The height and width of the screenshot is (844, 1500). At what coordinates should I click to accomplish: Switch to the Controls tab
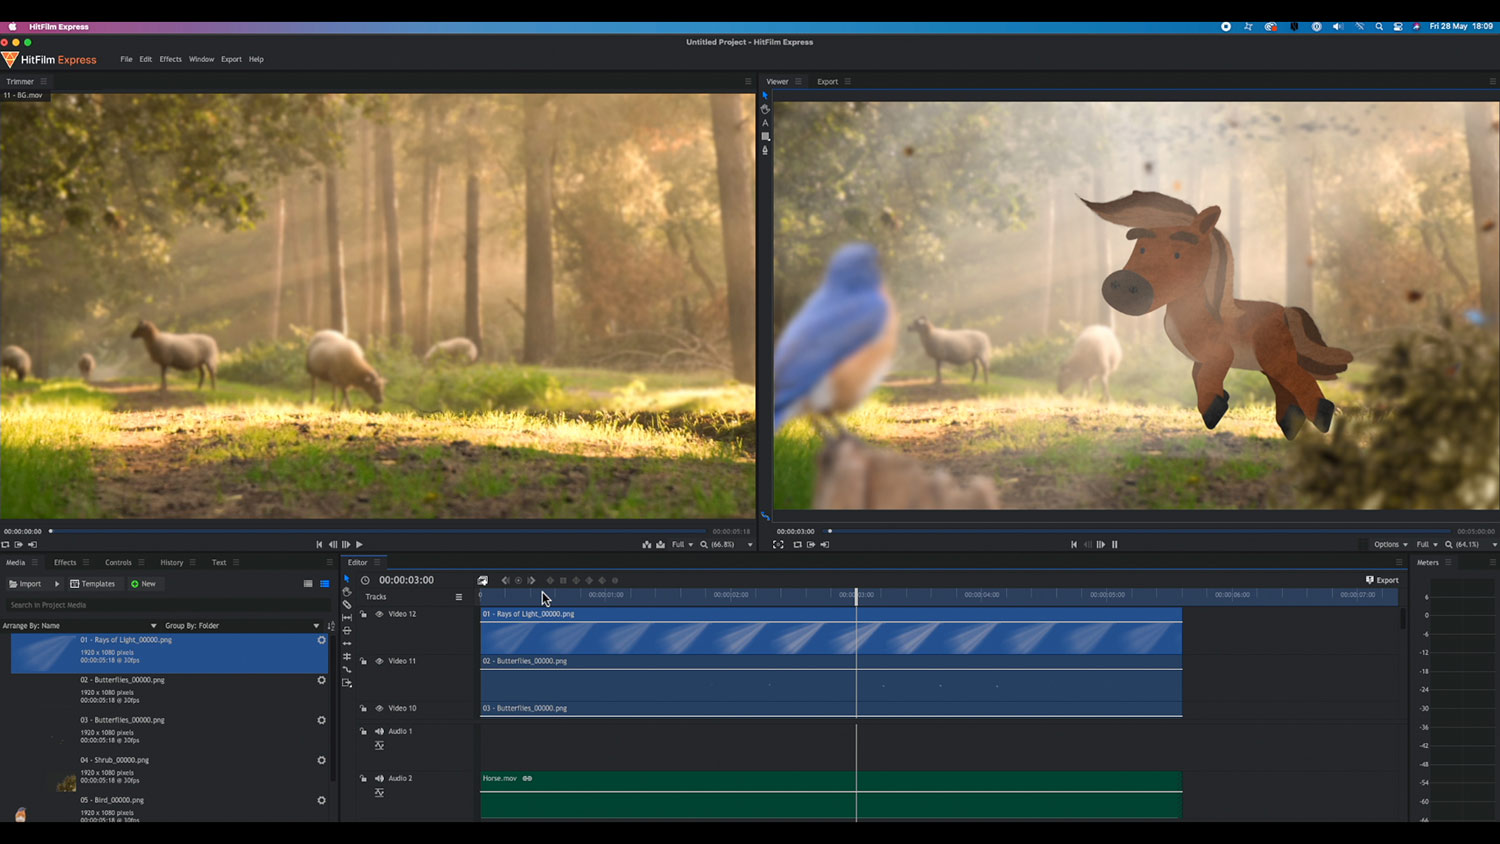(x=118, y=562)
